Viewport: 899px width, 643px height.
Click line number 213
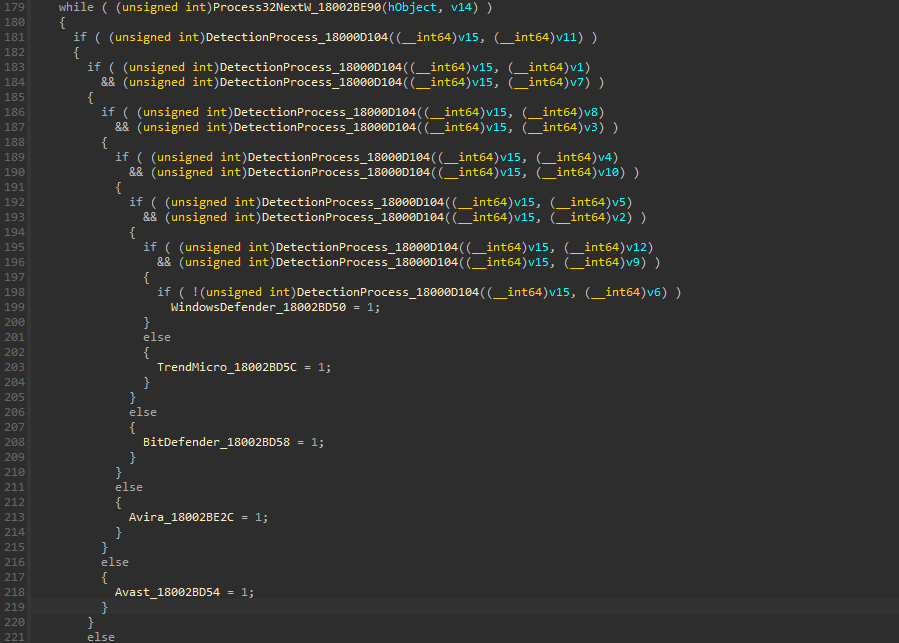[15, 517]
